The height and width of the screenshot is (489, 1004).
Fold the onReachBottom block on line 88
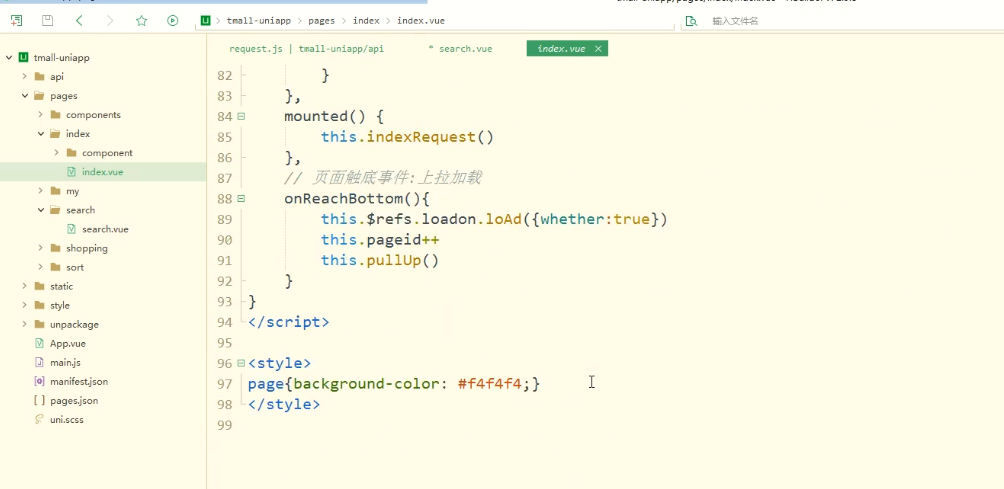[241, 198]
